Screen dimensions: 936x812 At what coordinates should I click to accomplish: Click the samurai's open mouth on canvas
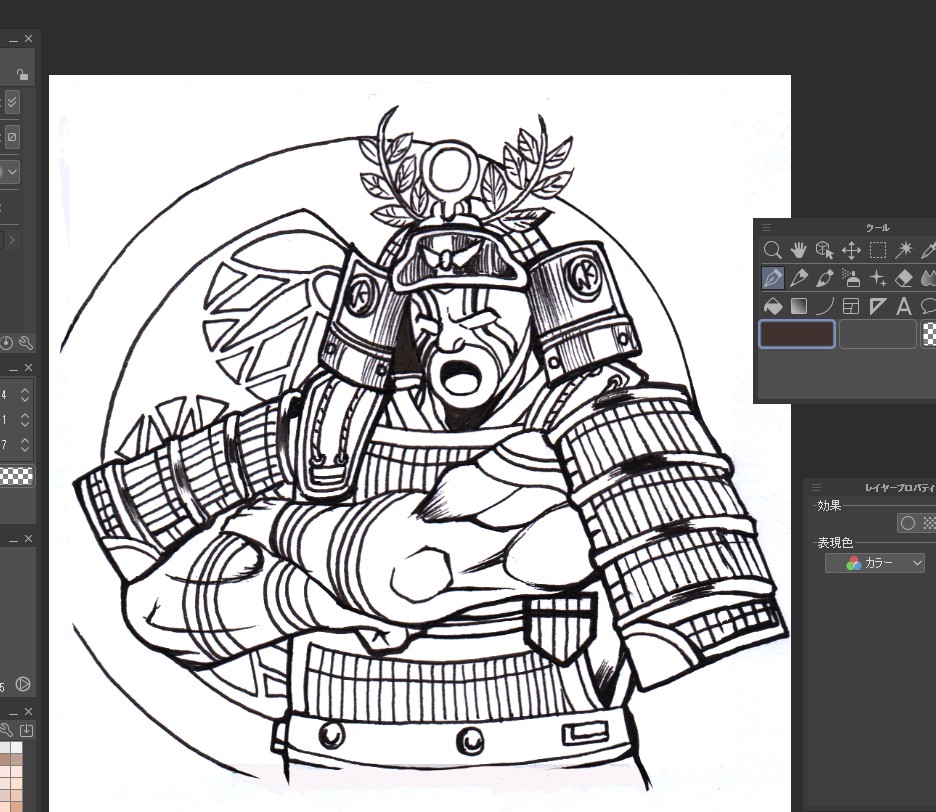click(x=459, y=377)
